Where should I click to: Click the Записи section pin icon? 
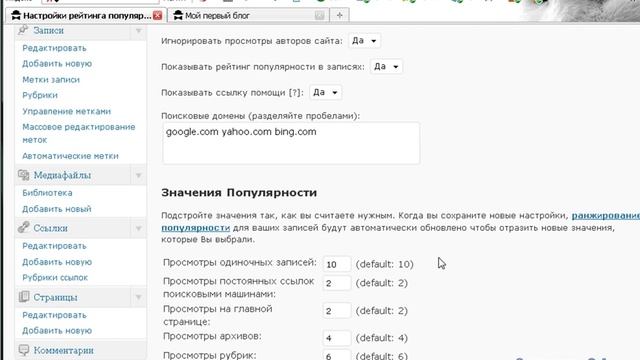pyautogui.click(x=23, y=30)
